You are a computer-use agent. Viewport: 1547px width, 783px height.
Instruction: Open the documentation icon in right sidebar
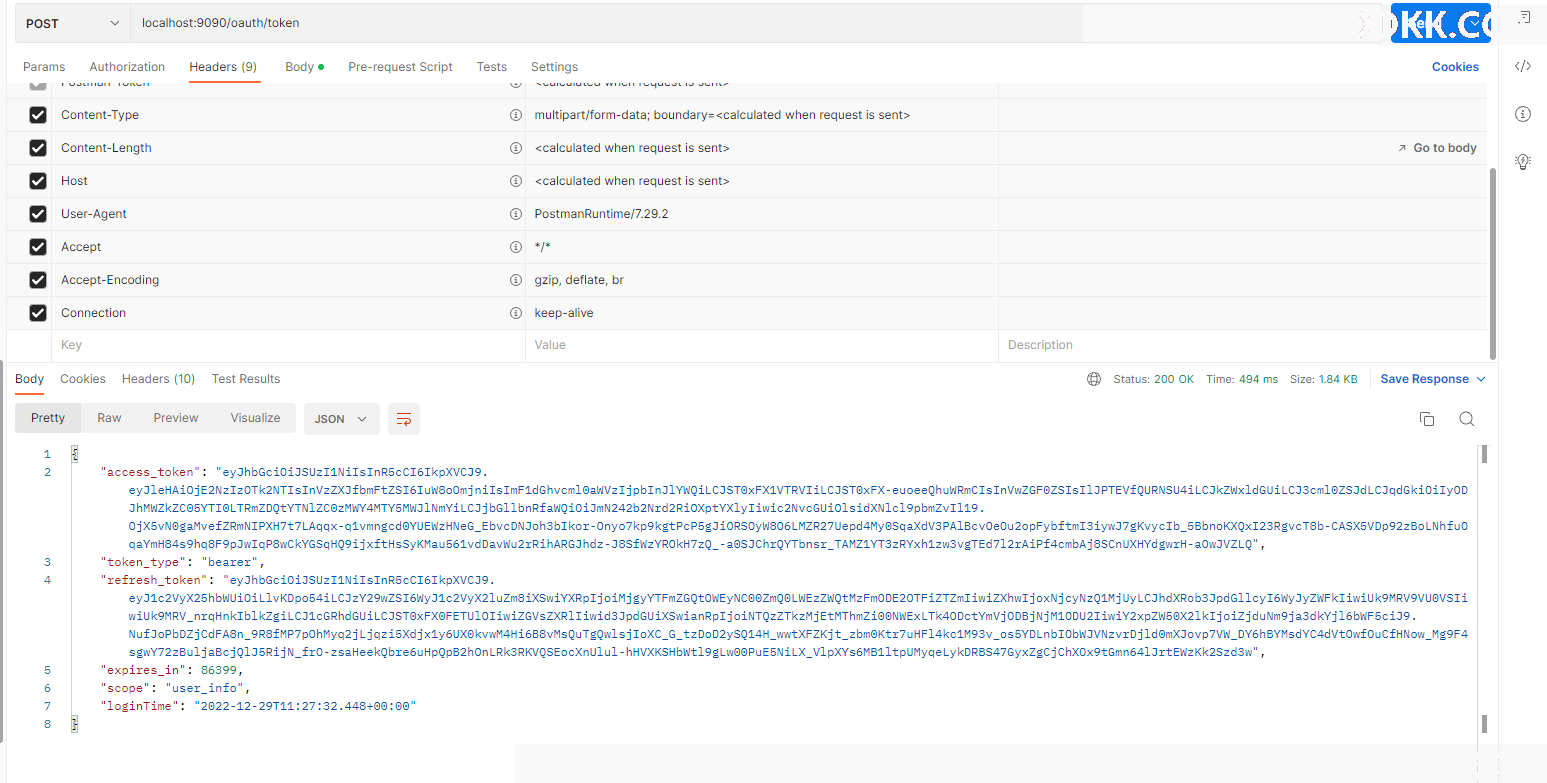click(x=1523, y=18)
